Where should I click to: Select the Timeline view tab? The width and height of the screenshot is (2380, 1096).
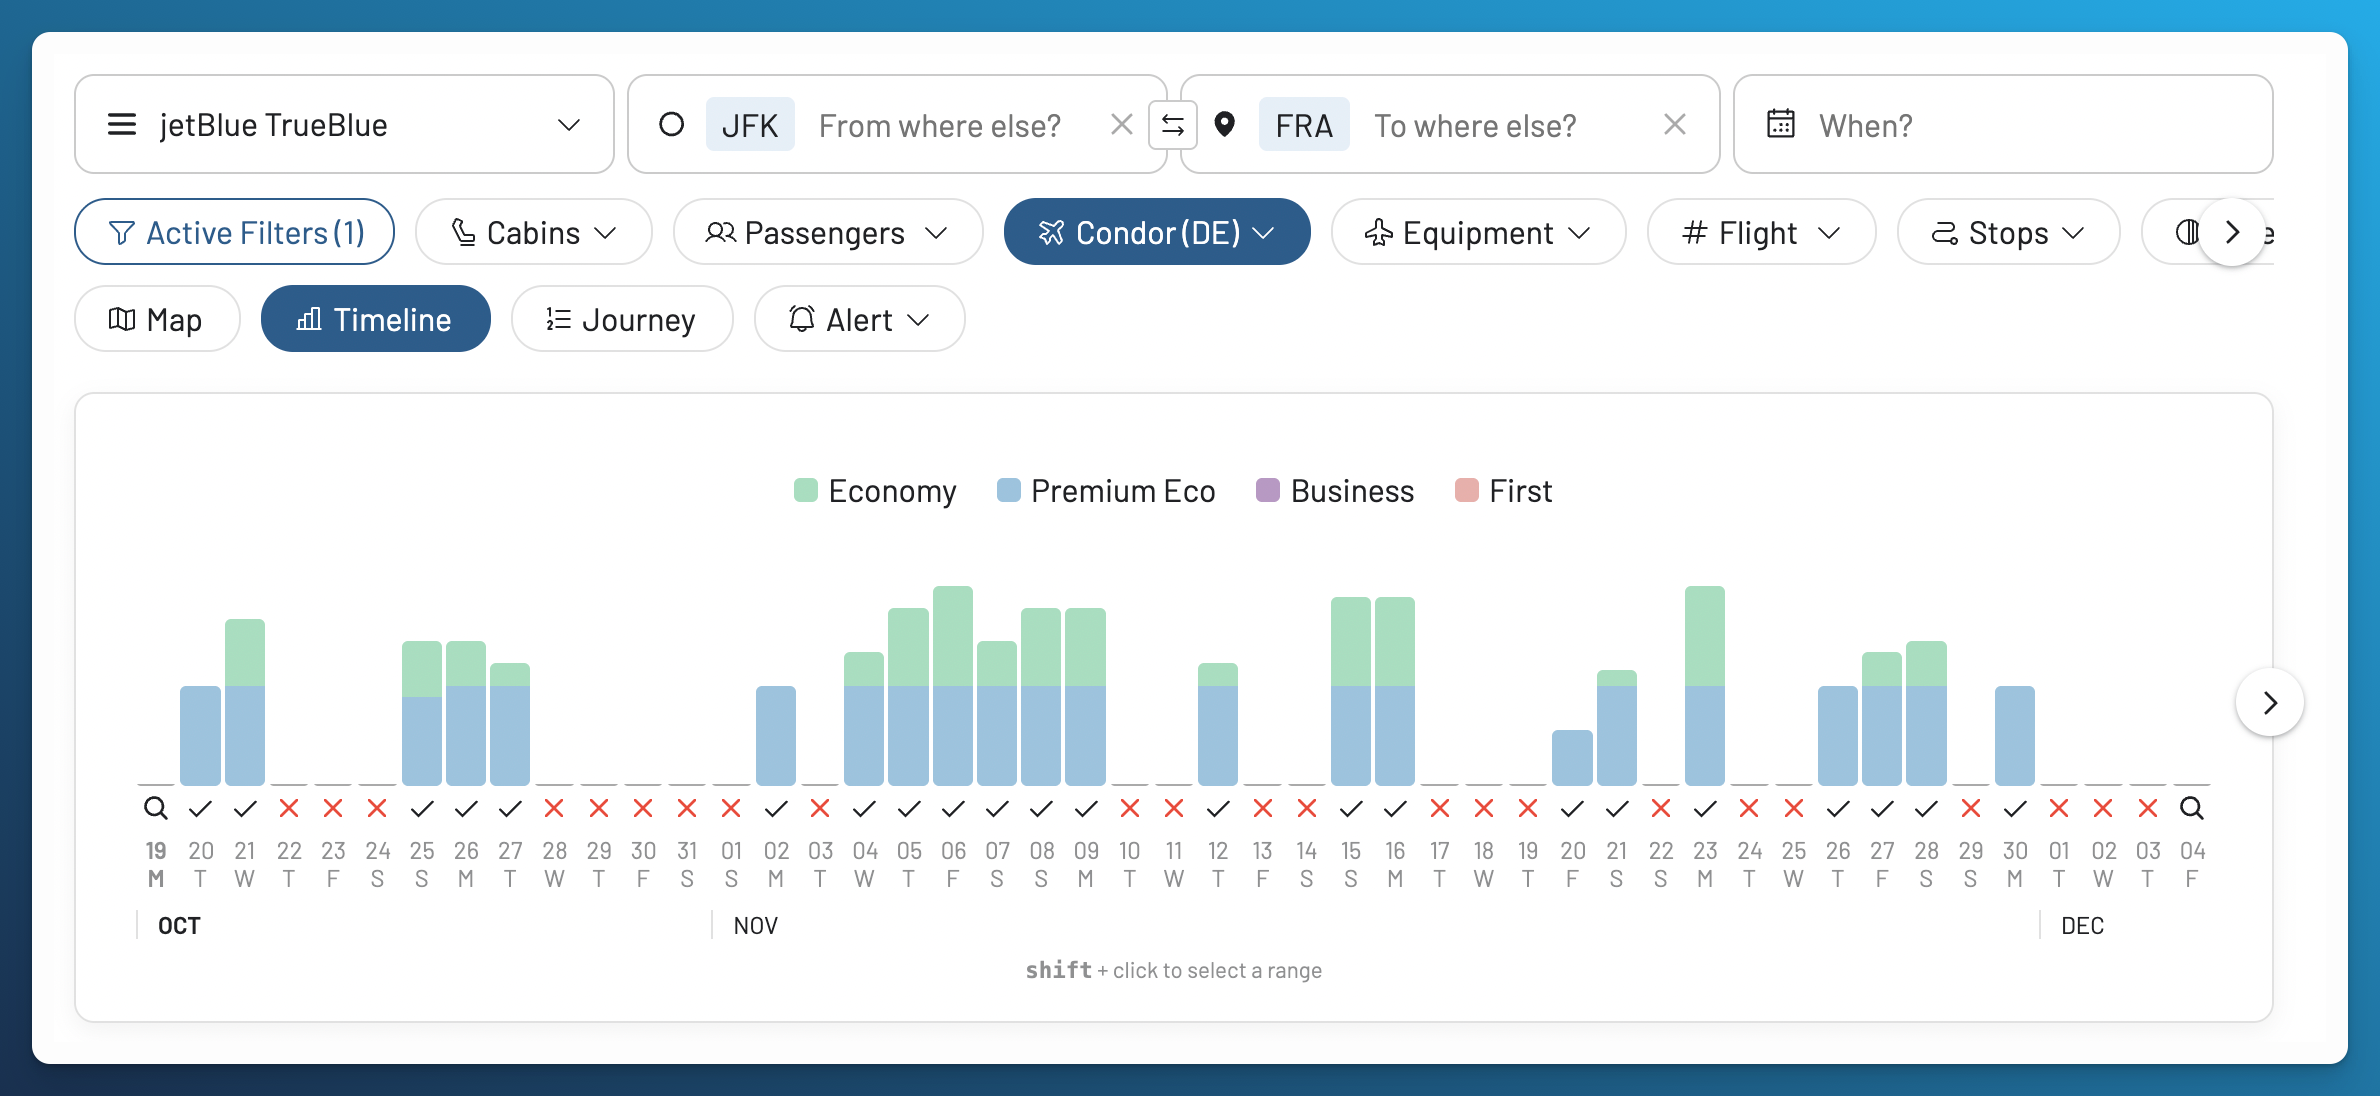375,319
